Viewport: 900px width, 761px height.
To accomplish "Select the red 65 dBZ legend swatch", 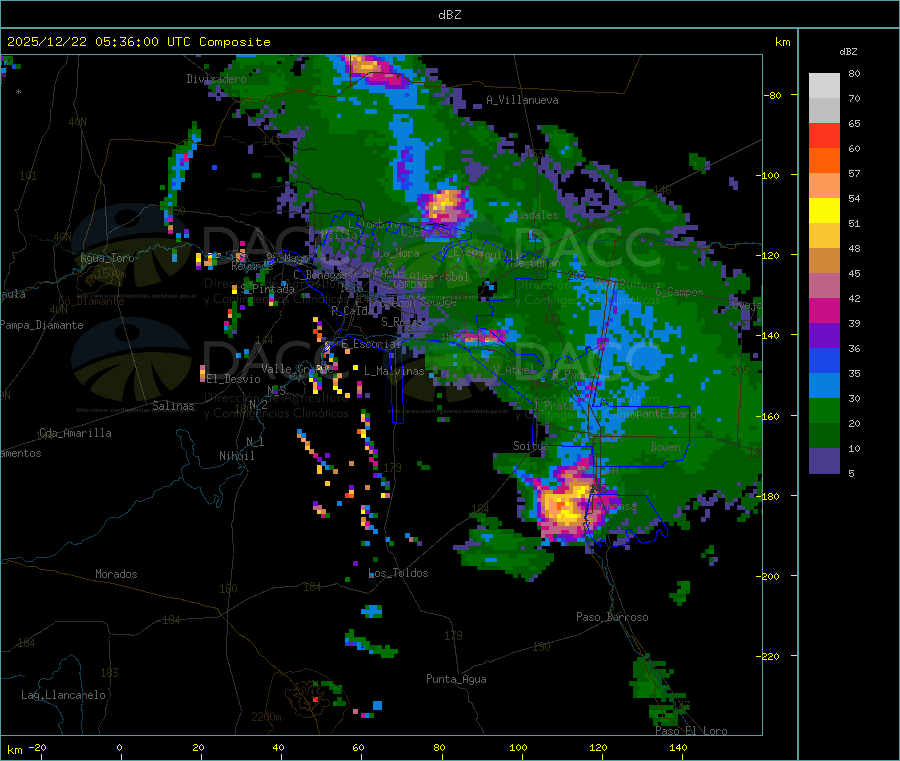I will click(x=824, y=135).
